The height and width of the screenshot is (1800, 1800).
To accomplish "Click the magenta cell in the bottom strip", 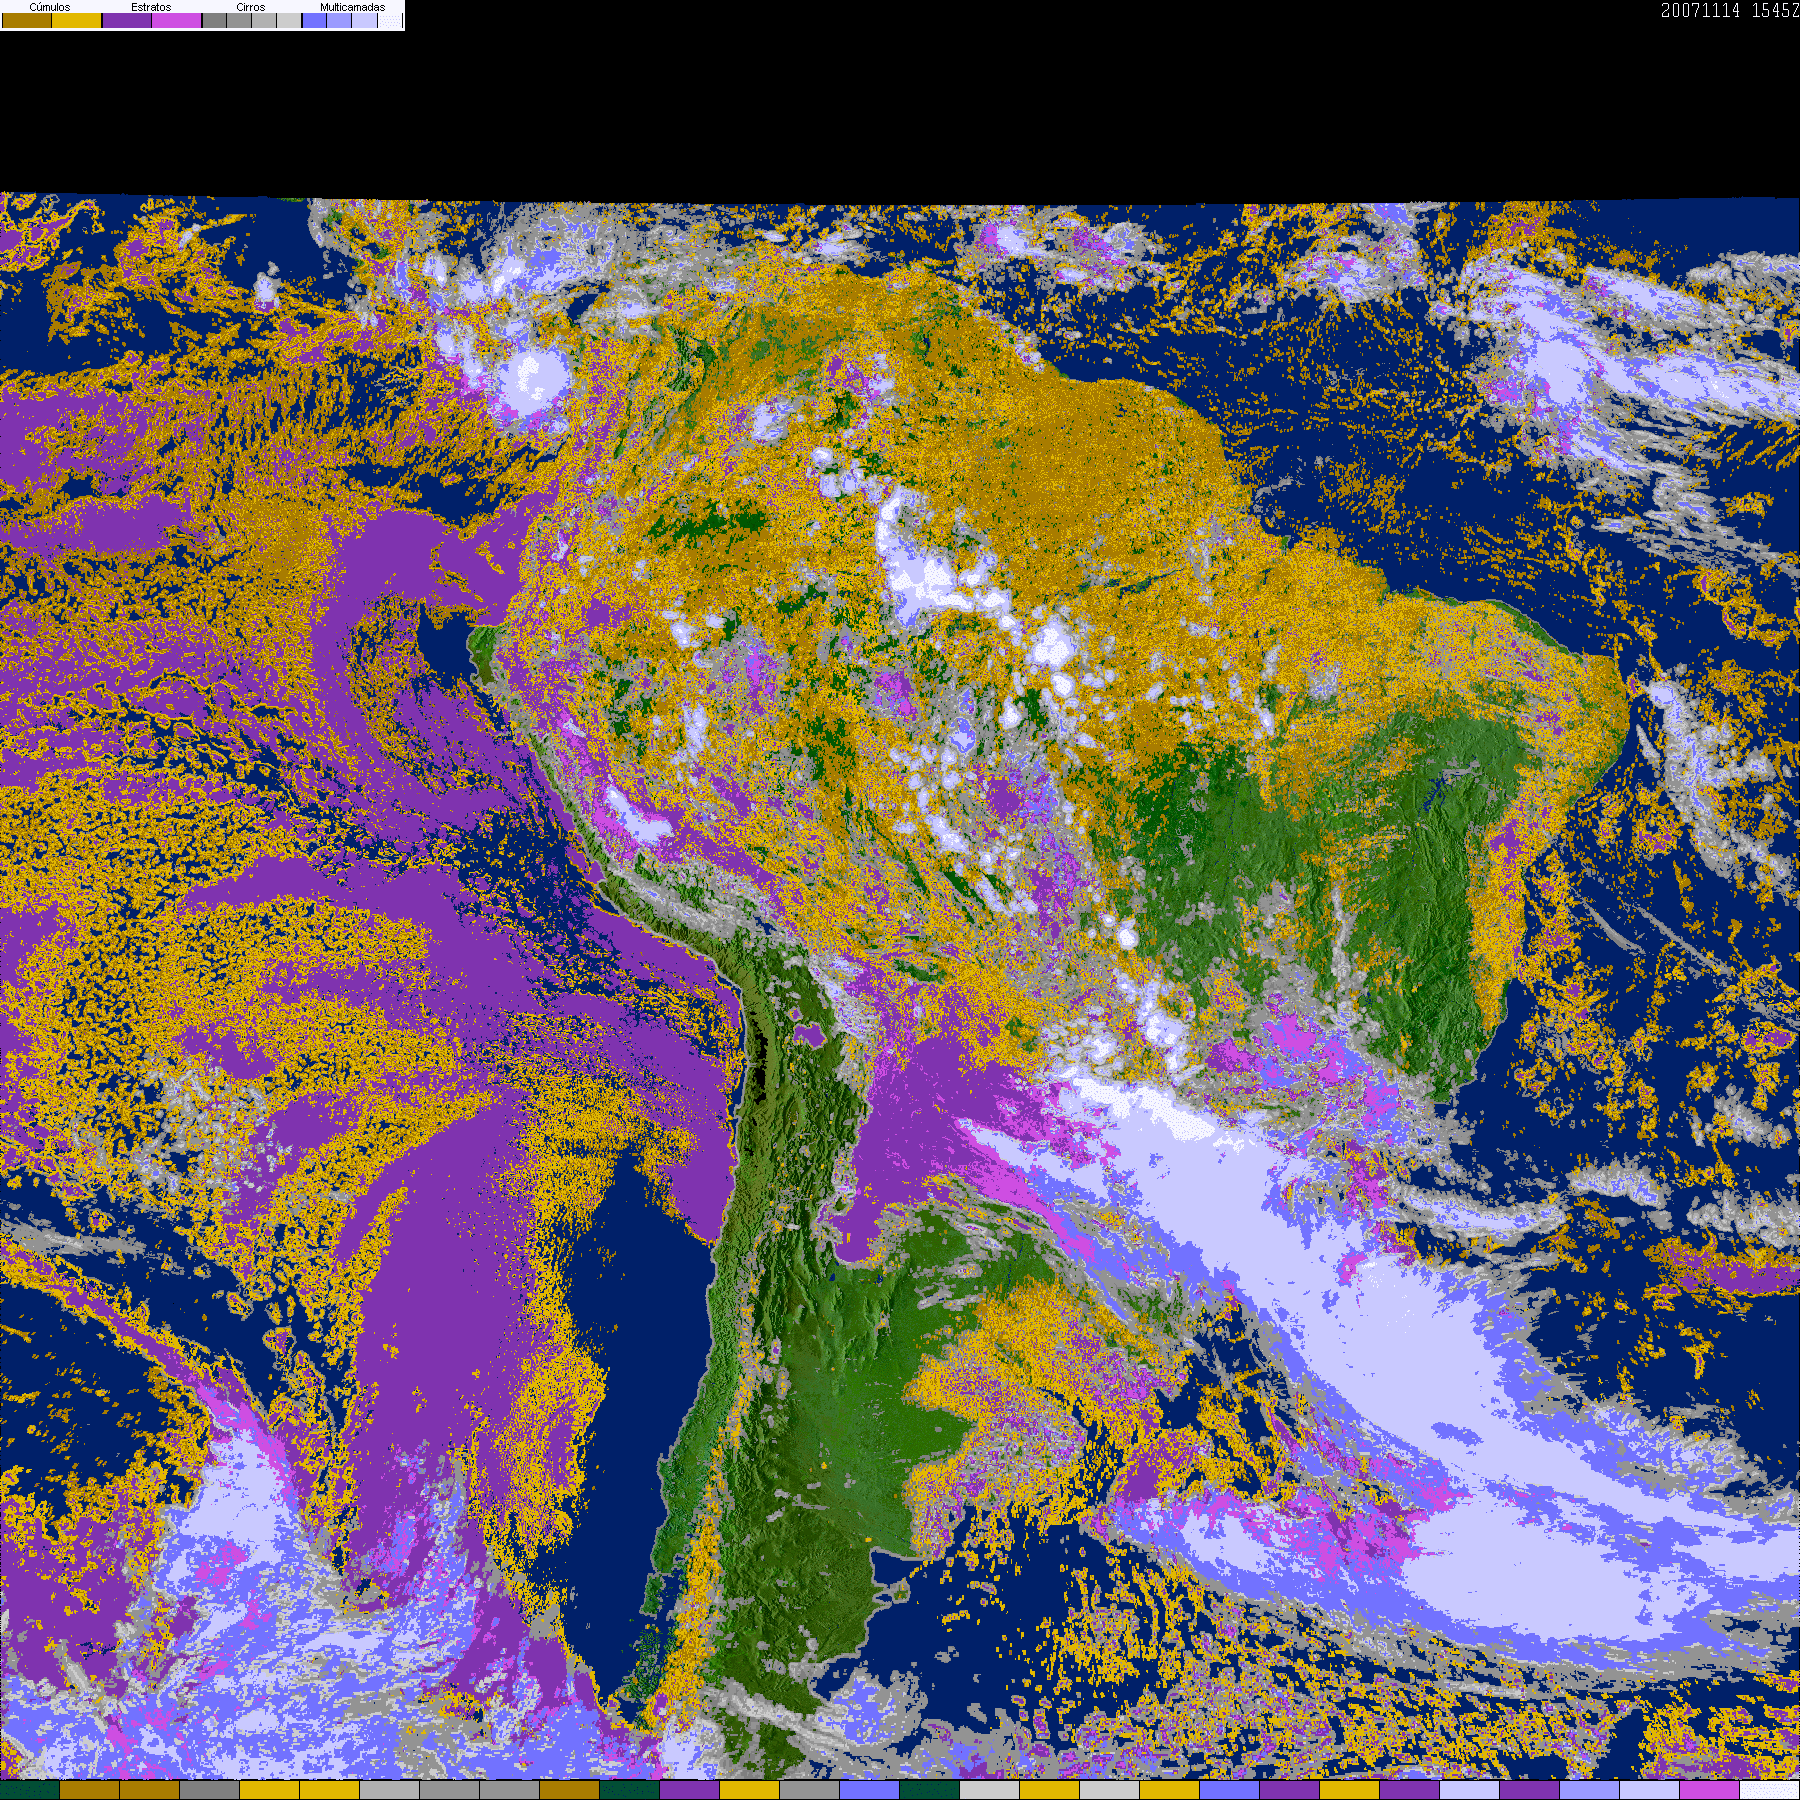I will (1710, 1790).
